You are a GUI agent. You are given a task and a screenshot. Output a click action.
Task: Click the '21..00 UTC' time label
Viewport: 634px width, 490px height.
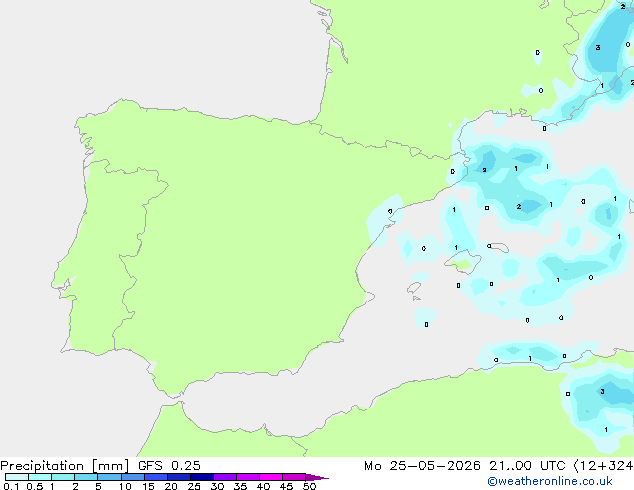point(527,466)
